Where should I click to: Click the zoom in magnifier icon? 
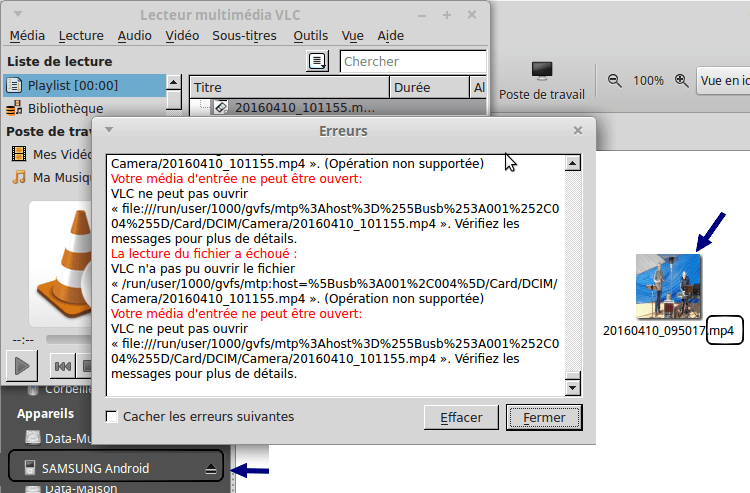coord(681,80)
